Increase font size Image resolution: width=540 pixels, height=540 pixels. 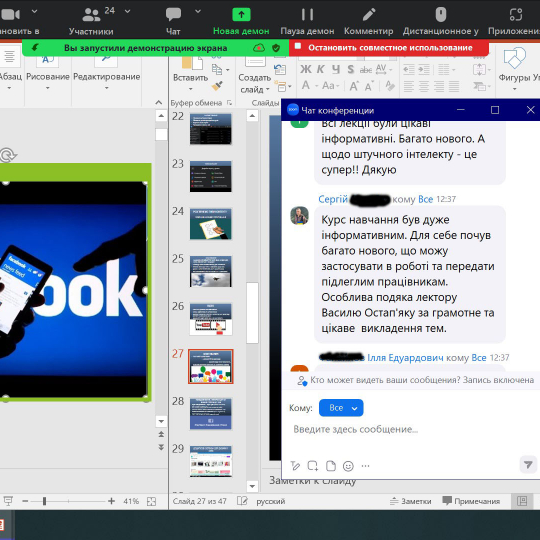click(x=354, y=86)
